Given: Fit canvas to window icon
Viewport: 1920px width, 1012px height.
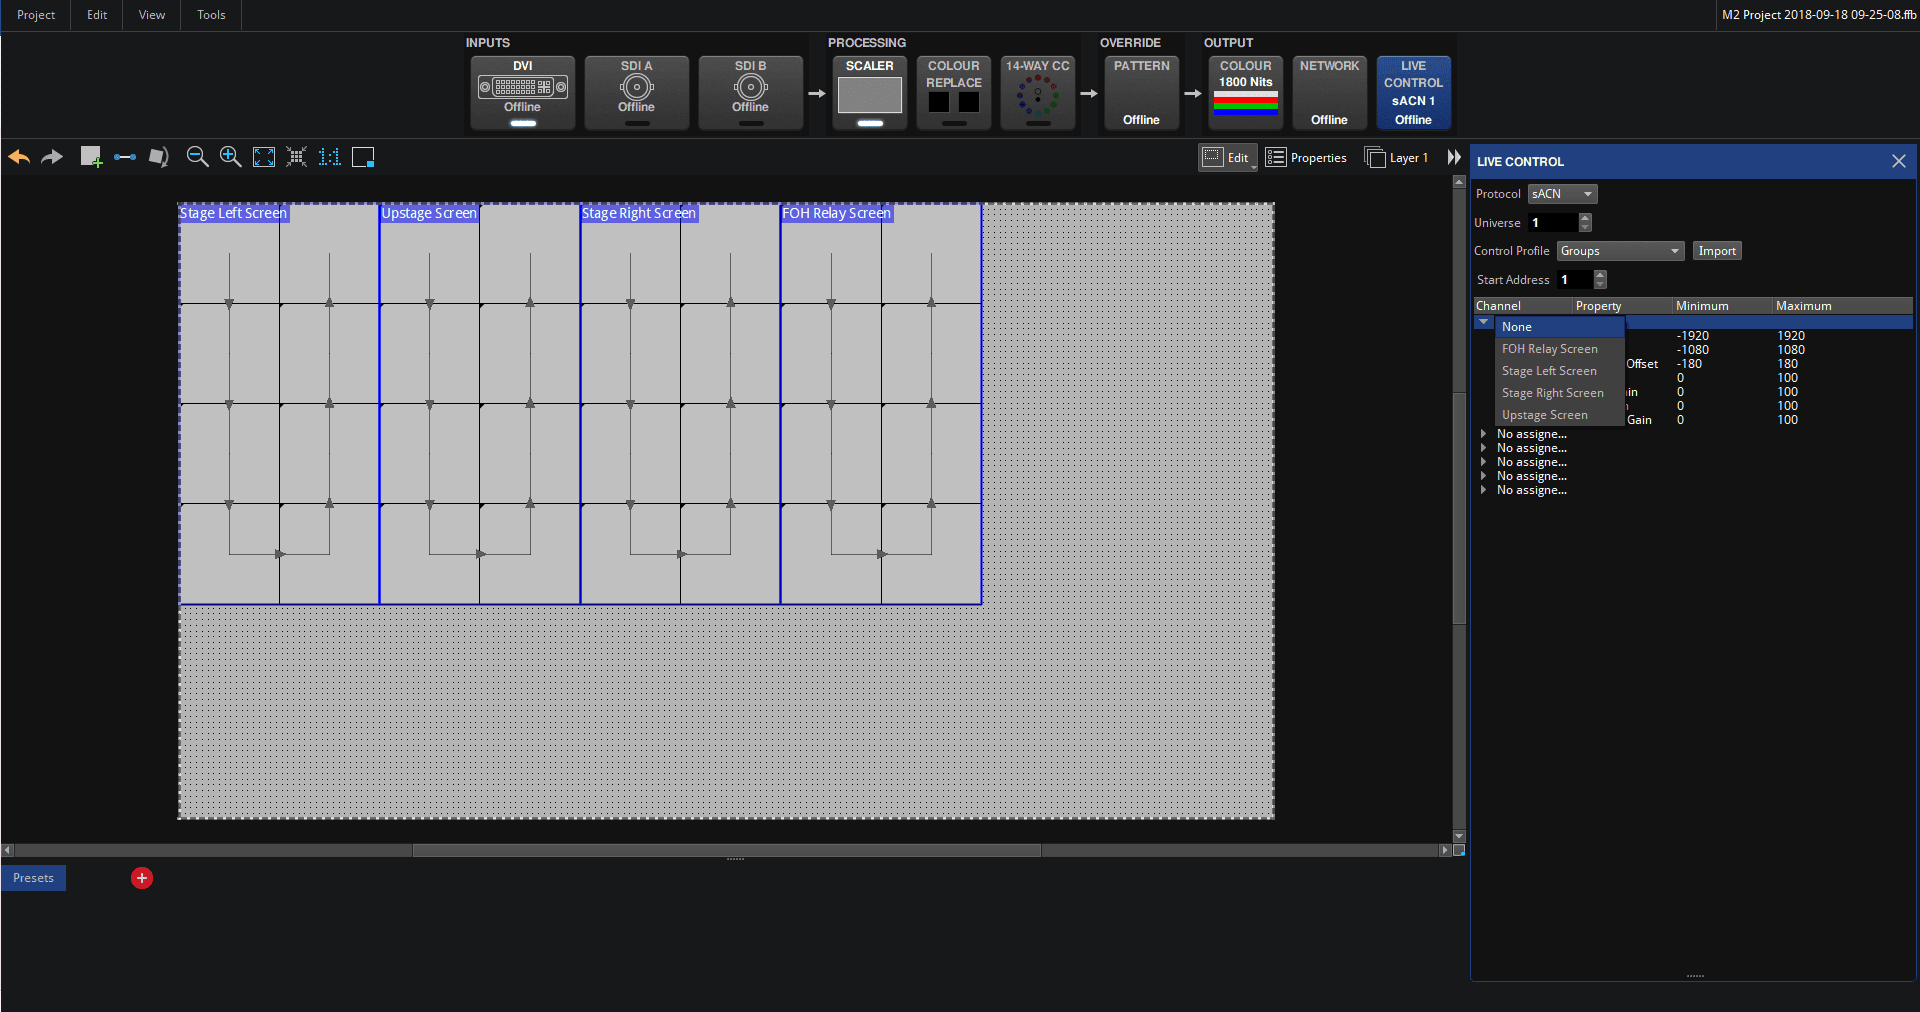Looking at the screenshot, I should point(264,157).
